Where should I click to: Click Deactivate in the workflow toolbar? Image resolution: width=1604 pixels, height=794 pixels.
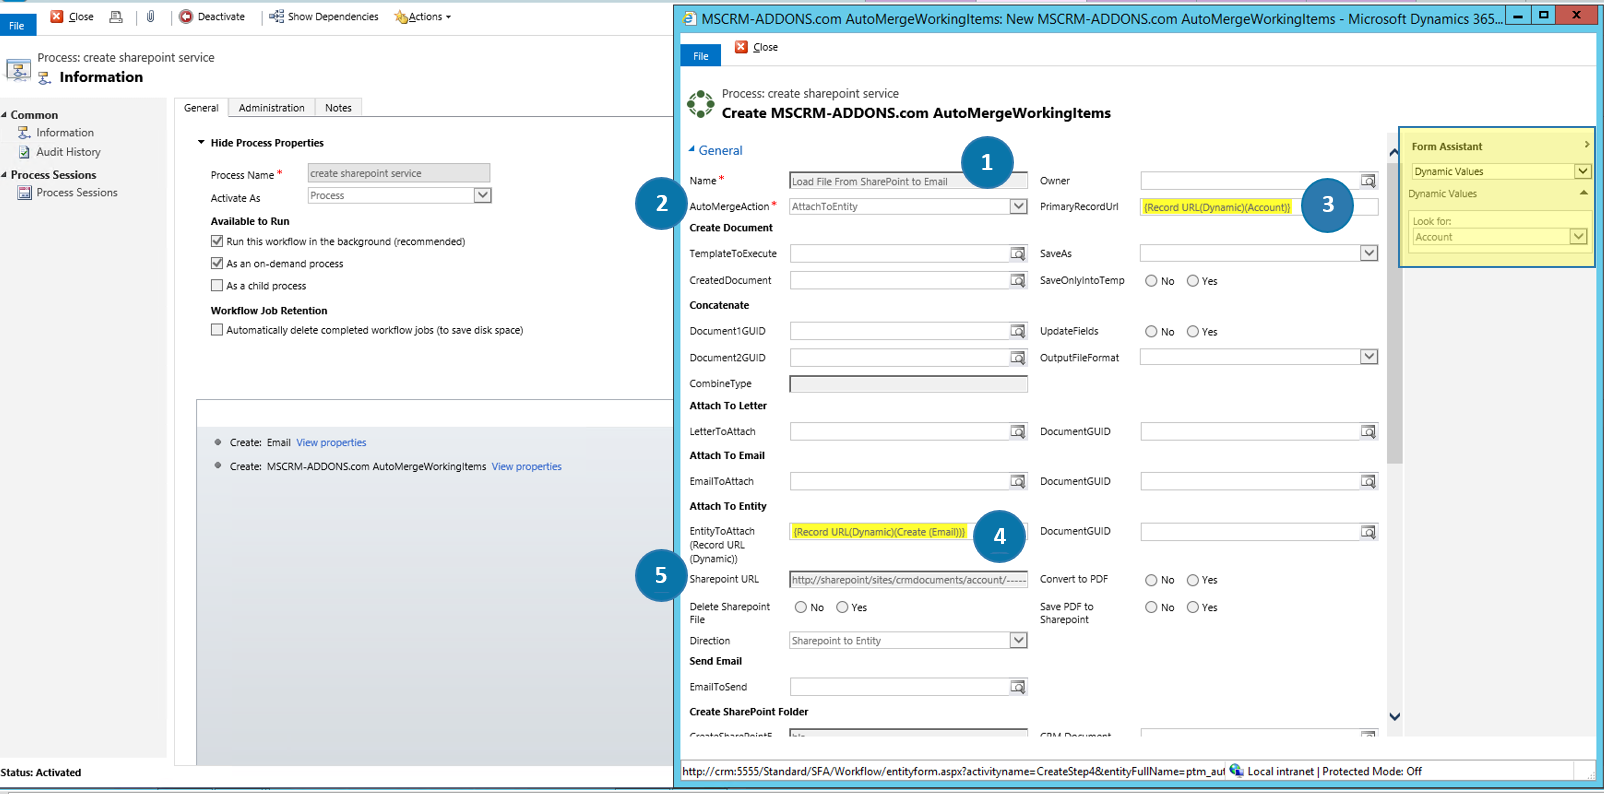click(x=212, y=16)
